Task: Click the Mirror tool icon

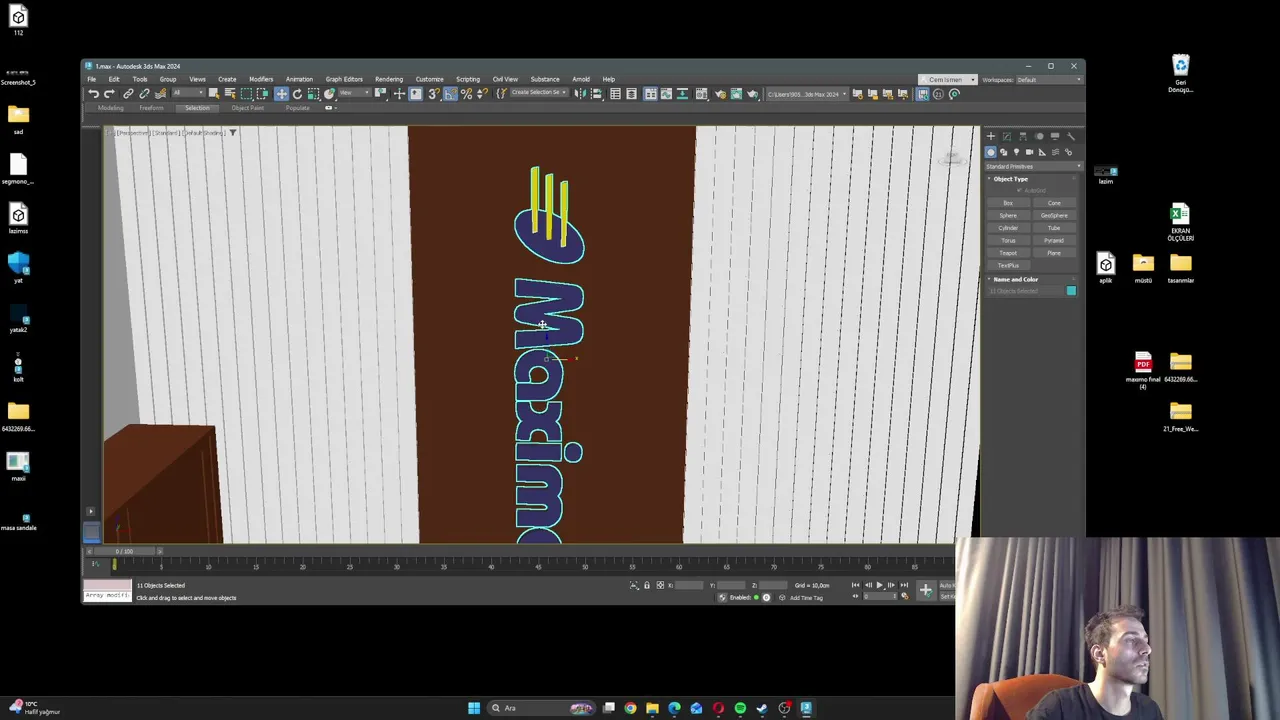Action: point(580,94)
